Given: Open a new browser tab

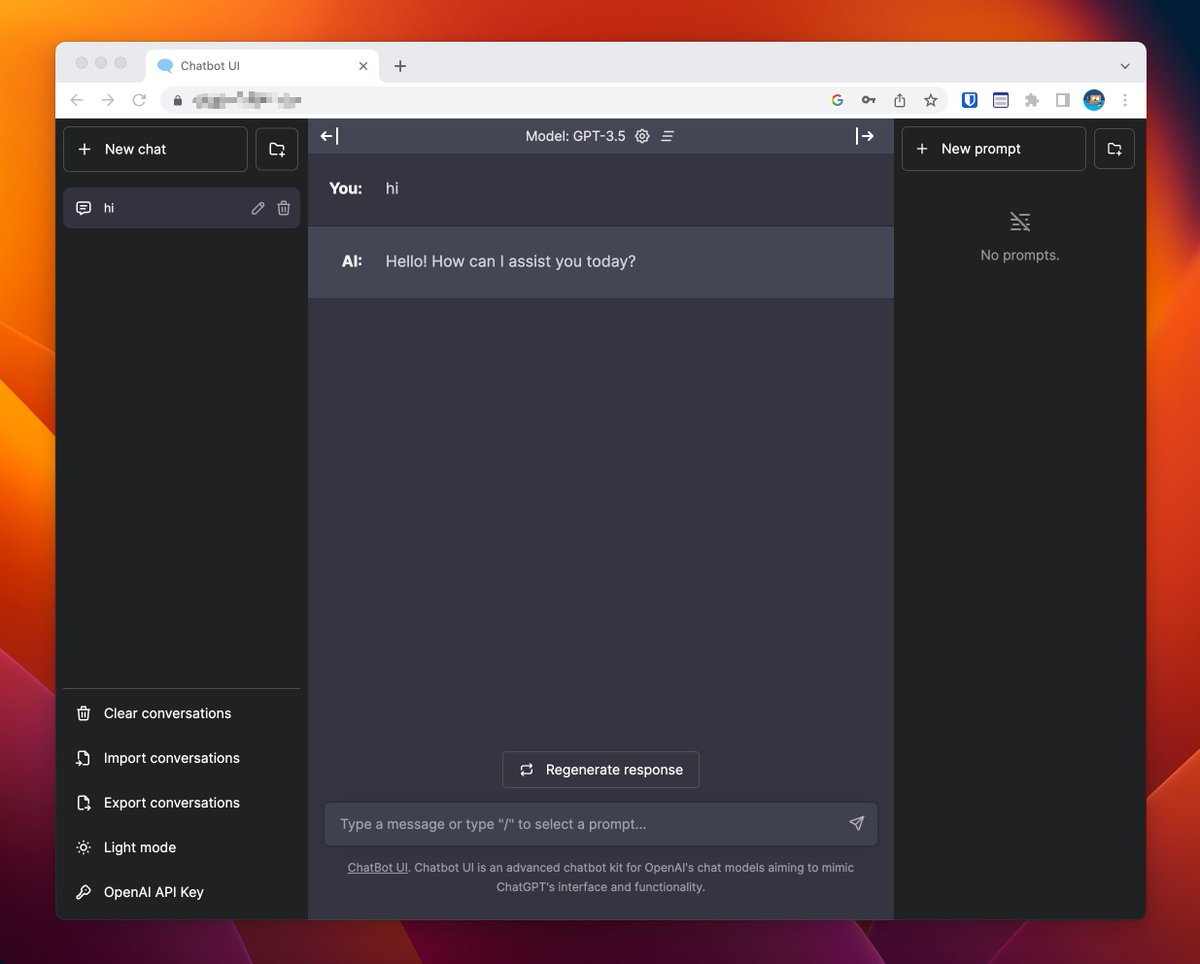Looking at the screenshot, I should [x=400, y=66].
